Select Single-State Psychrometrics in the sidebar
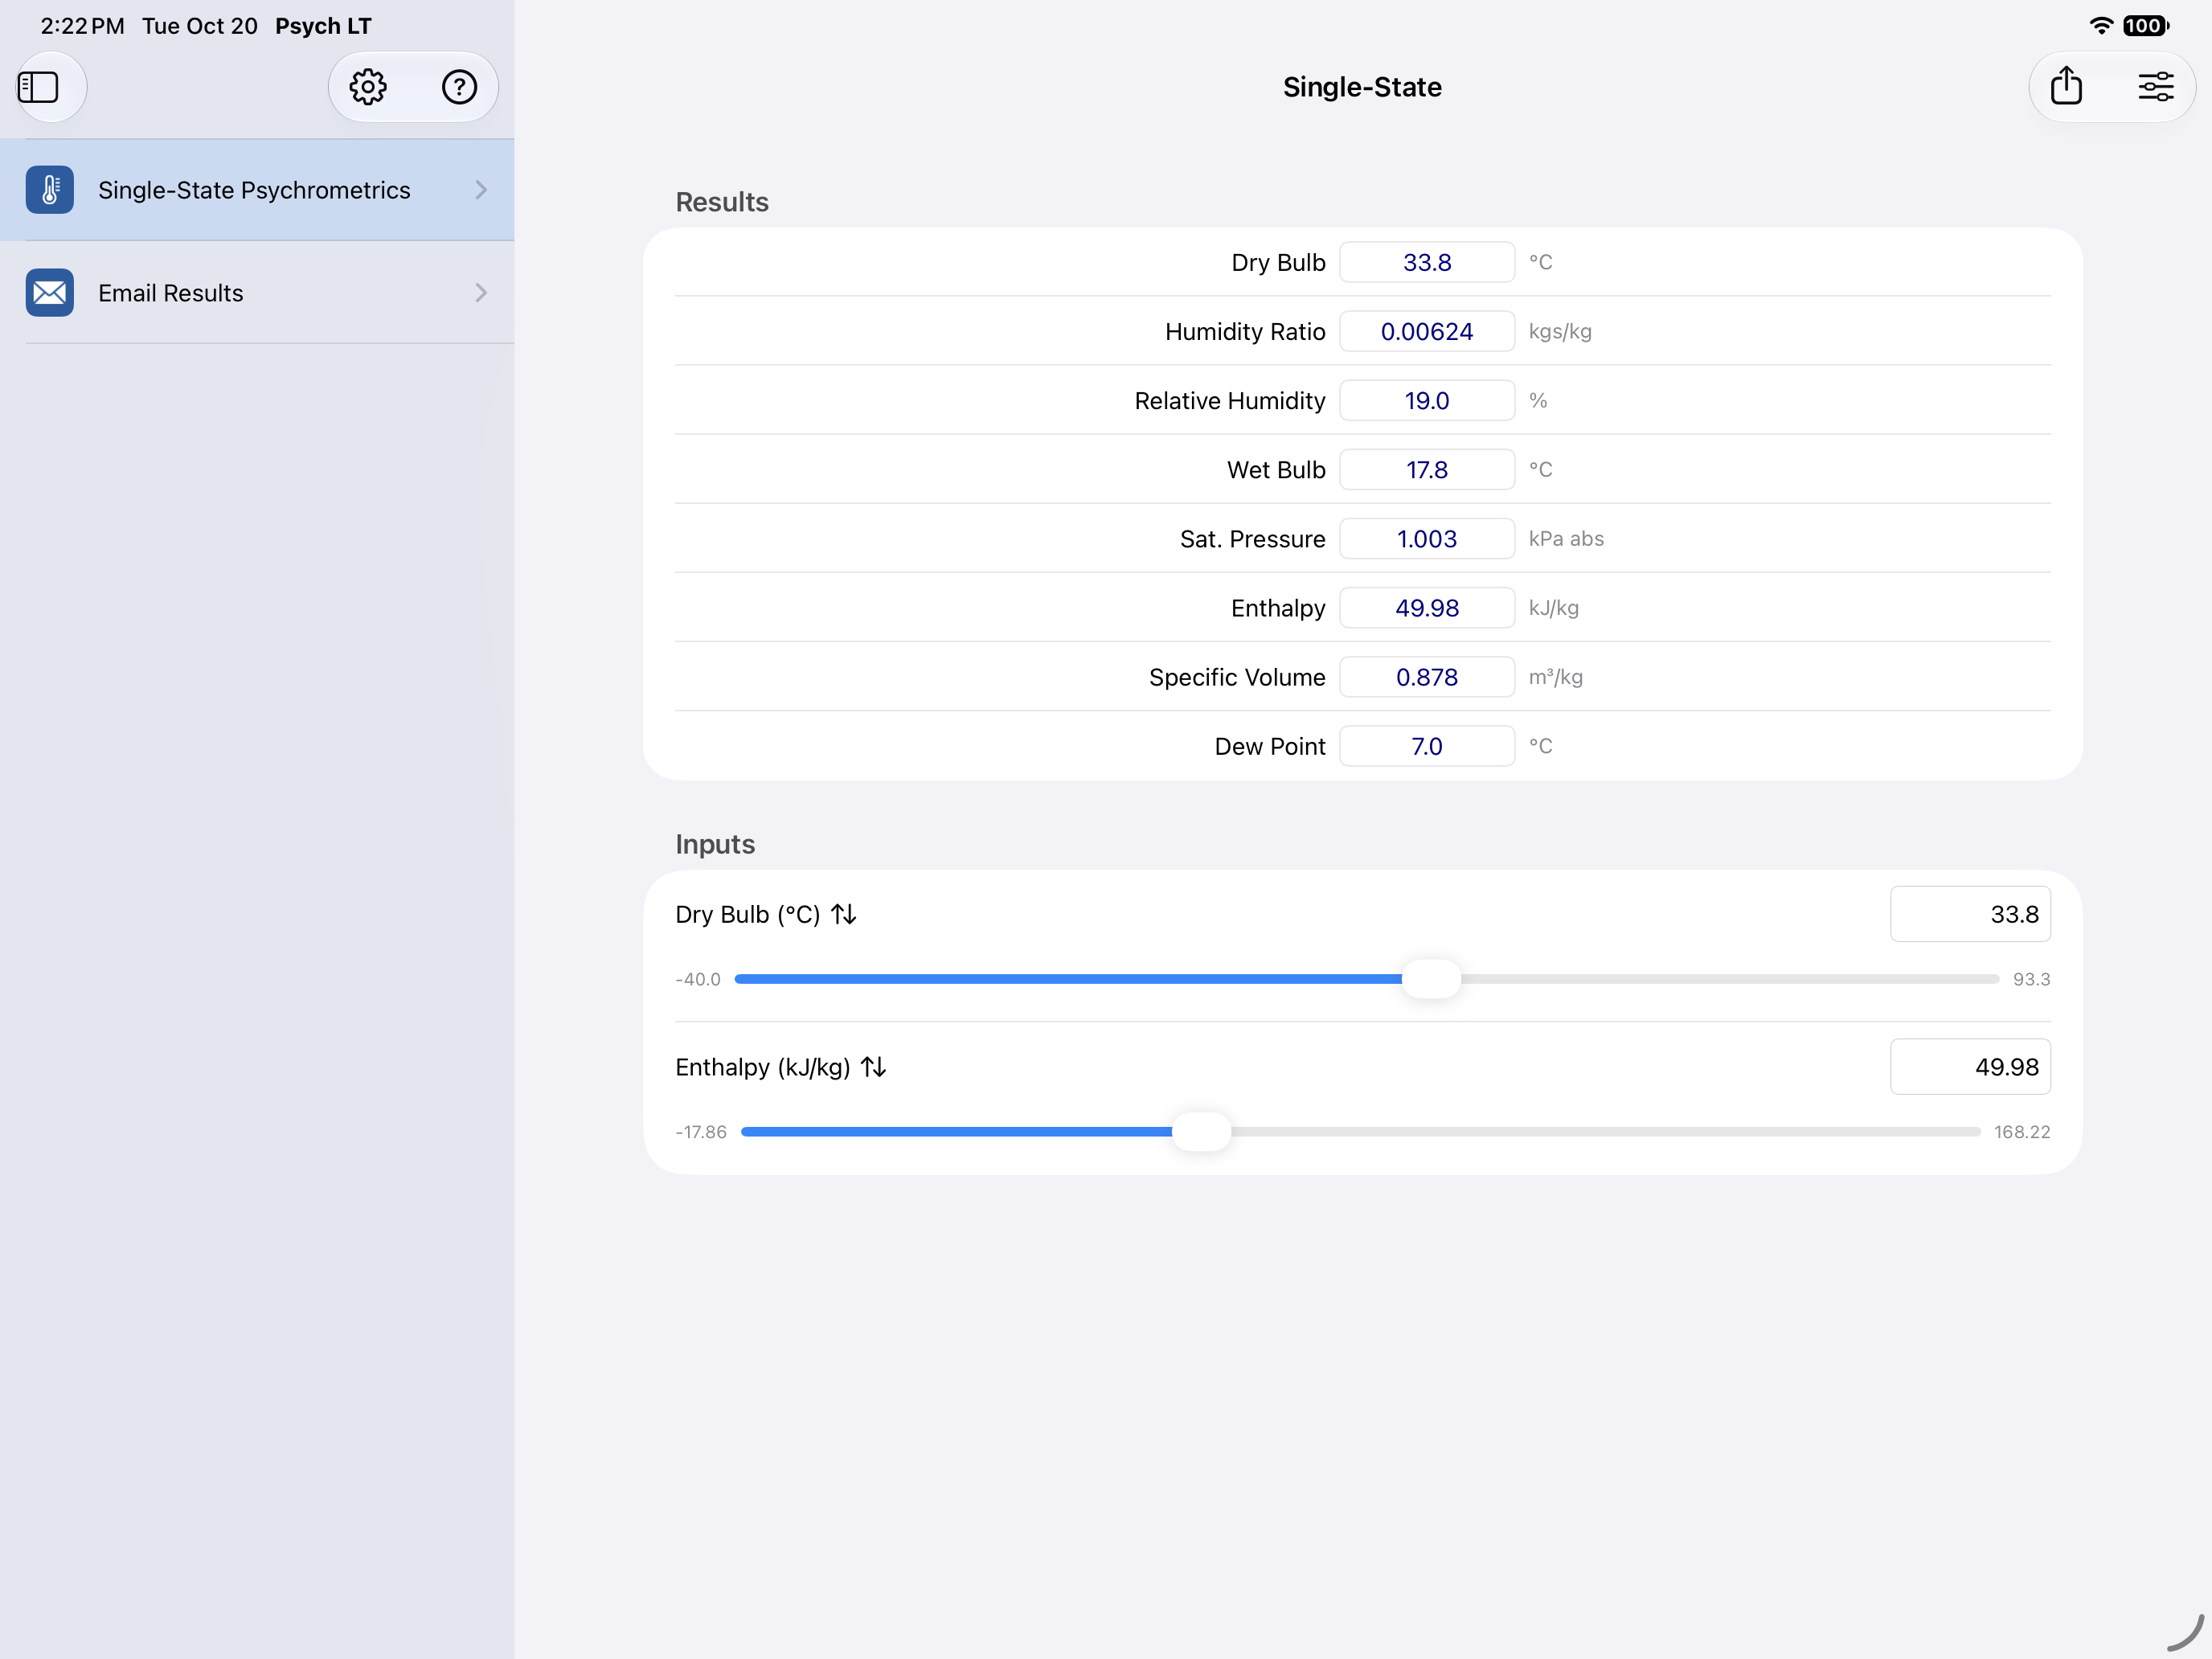 coord(257,190)
